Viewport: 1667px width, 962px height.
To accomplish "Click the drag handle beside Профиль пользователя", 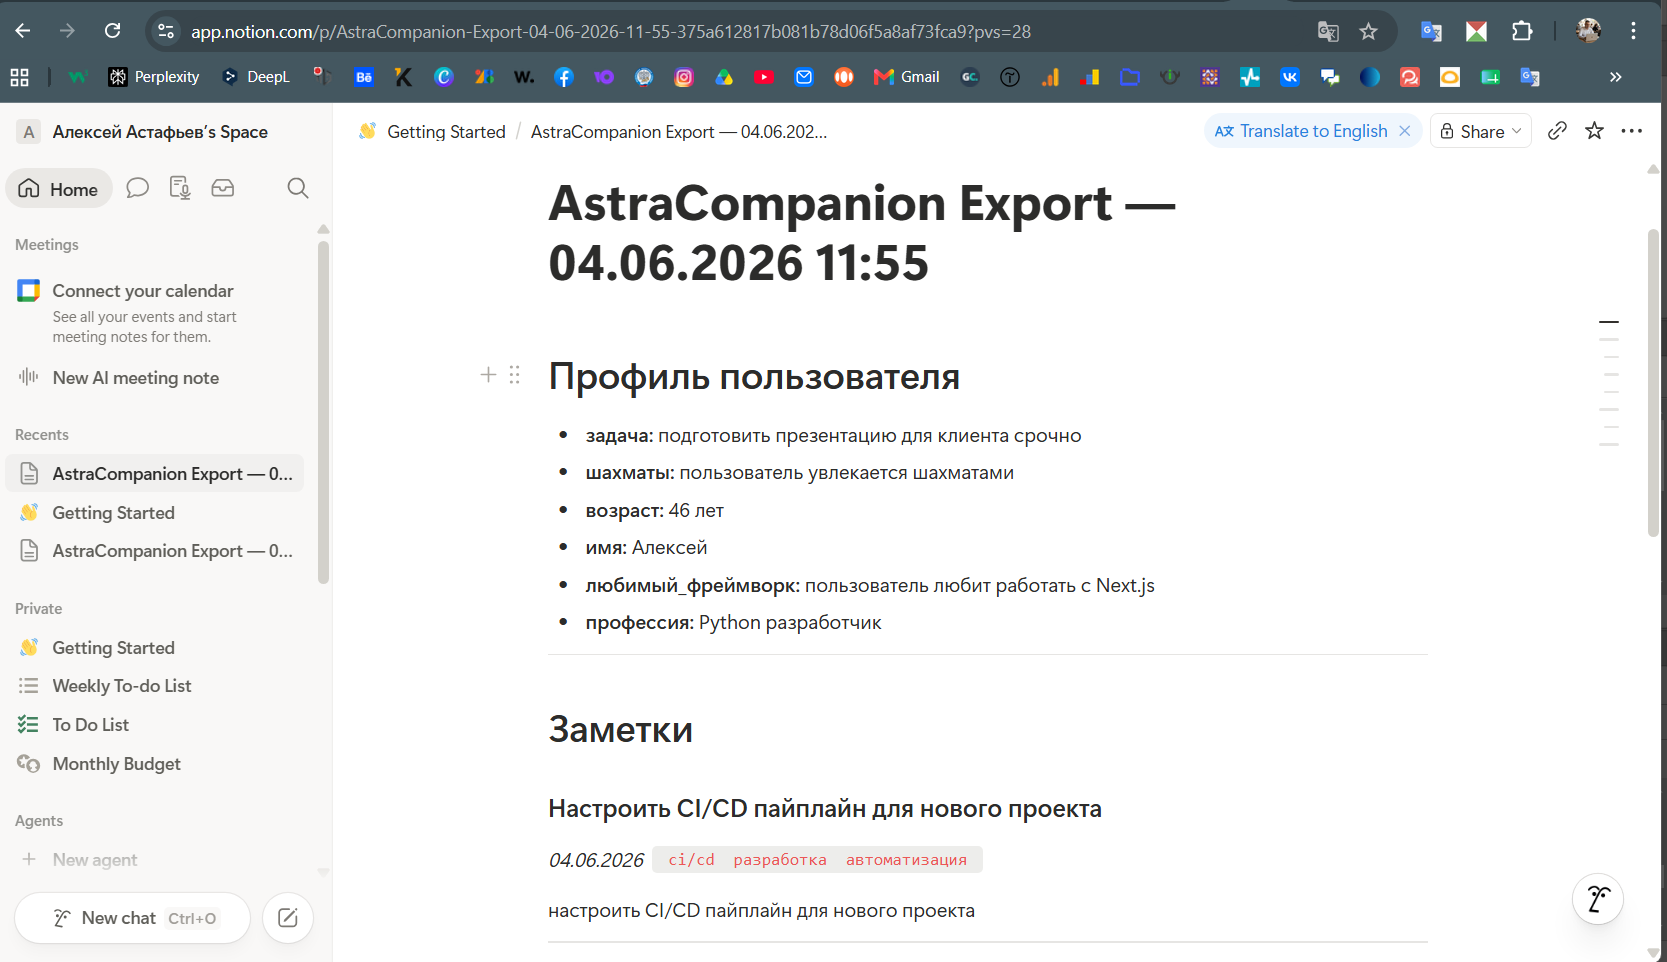I will (x=514, y=375).
